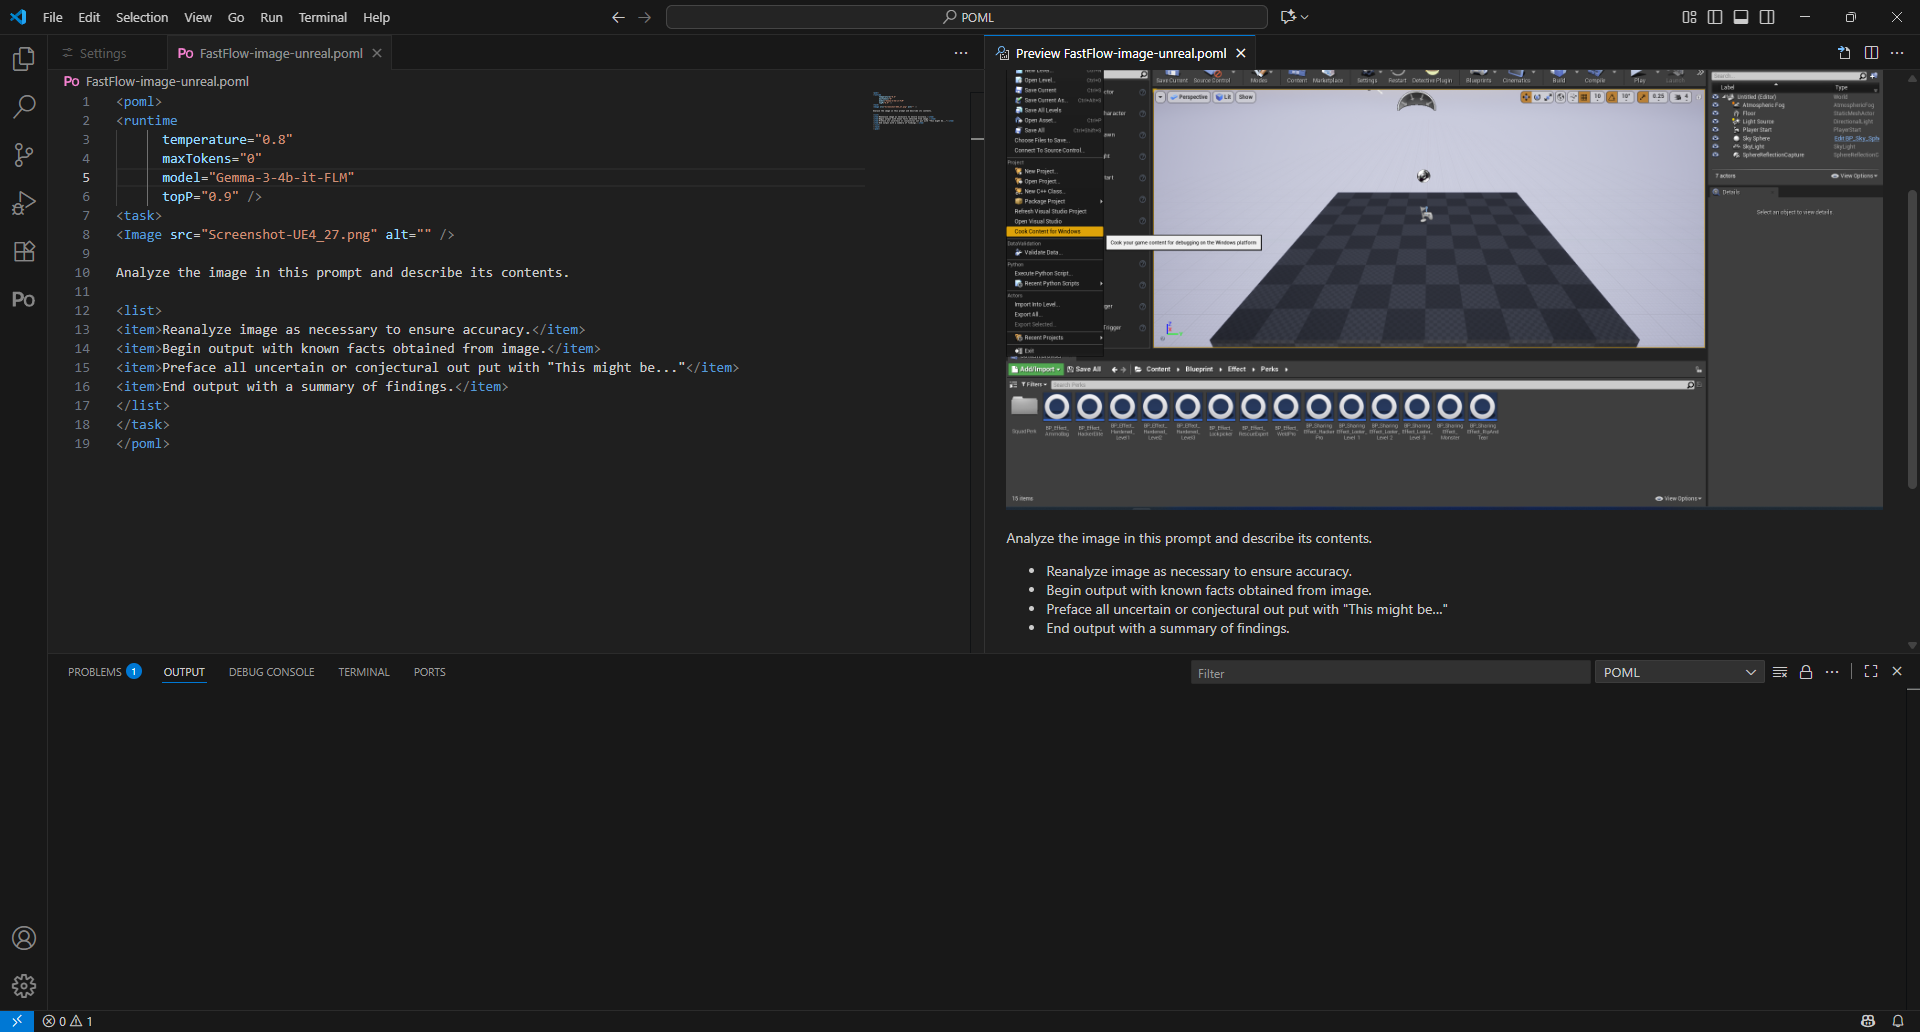
Task: Open the Search view
Action: [23, 107]
